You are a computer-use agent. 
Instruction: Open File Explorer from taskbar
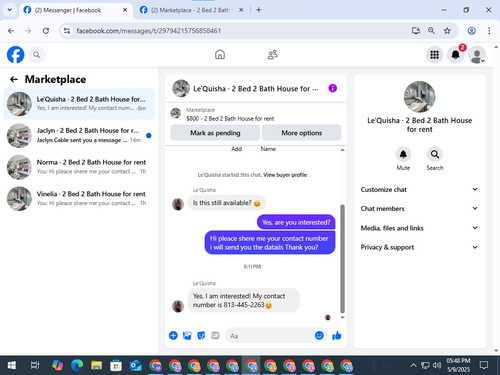[x=96, y=365]
